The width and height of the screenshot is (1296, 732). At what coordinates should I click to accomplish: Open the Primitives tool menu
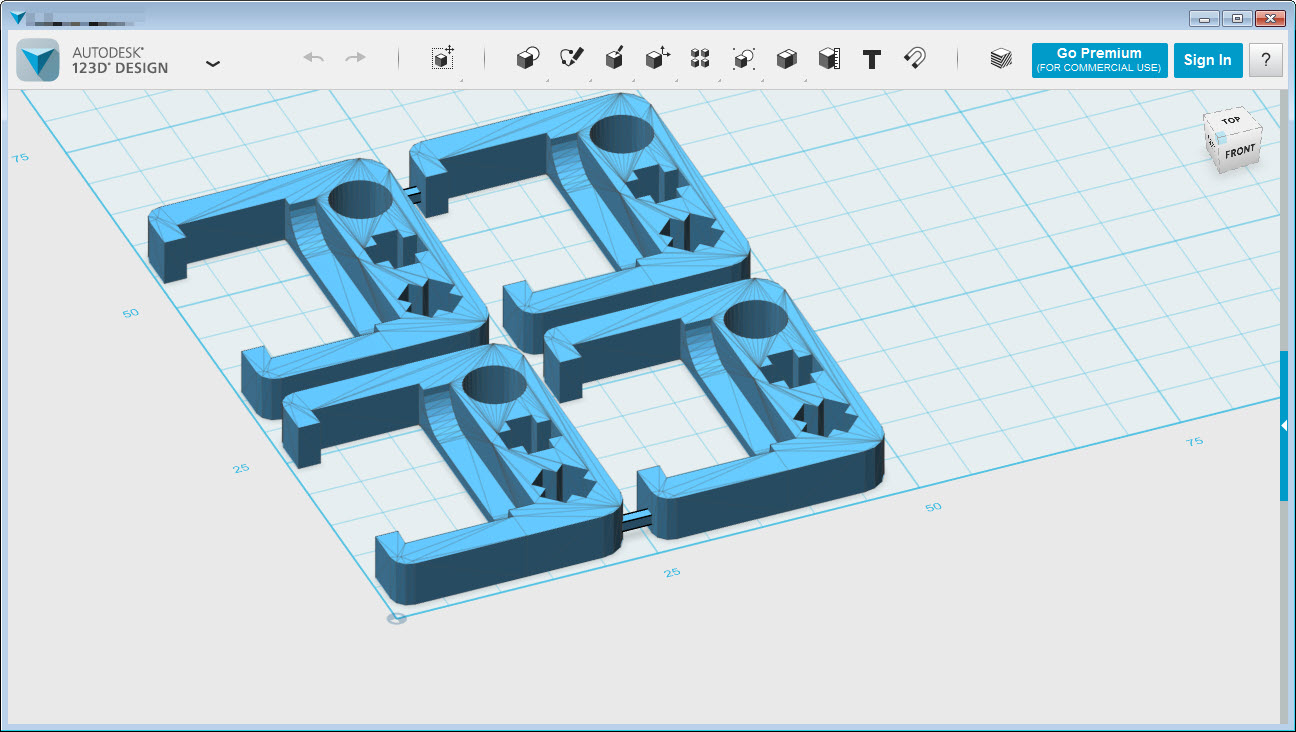pos(528,59)
